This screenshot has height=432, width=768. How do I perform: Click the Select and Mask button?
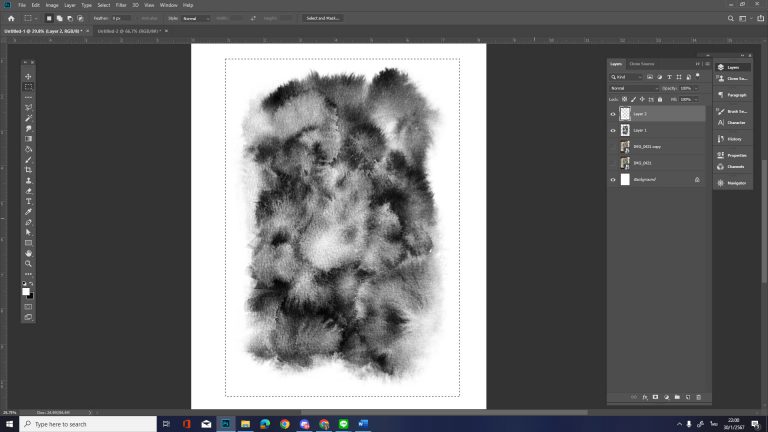click(x=323, y=18)
